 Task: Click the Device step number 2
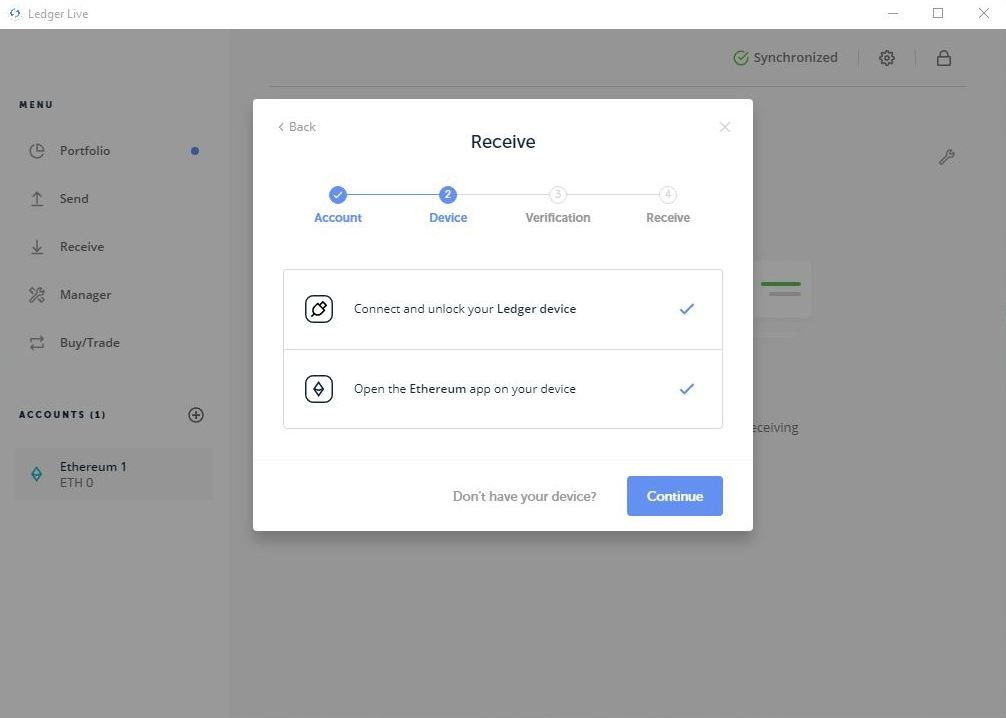pyautogui.click(x=448, y=195)
